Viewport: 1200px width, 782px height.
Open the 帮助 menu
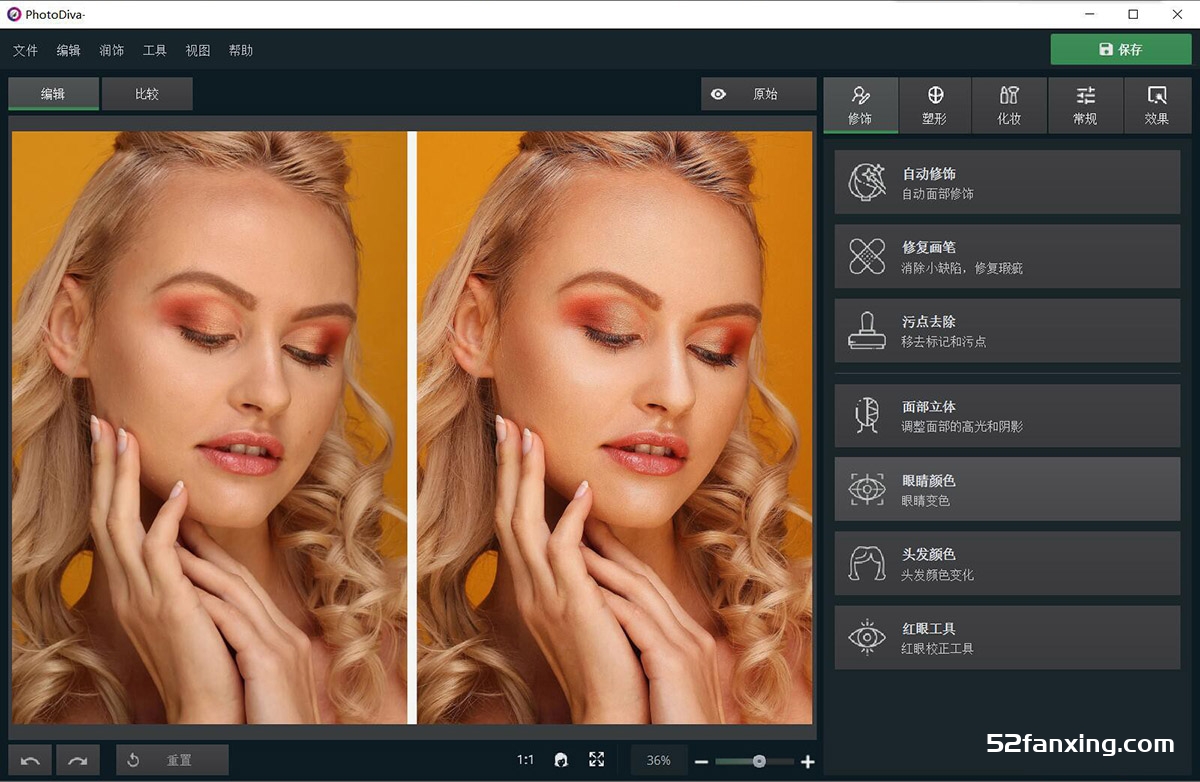click(x=240, y=50)
